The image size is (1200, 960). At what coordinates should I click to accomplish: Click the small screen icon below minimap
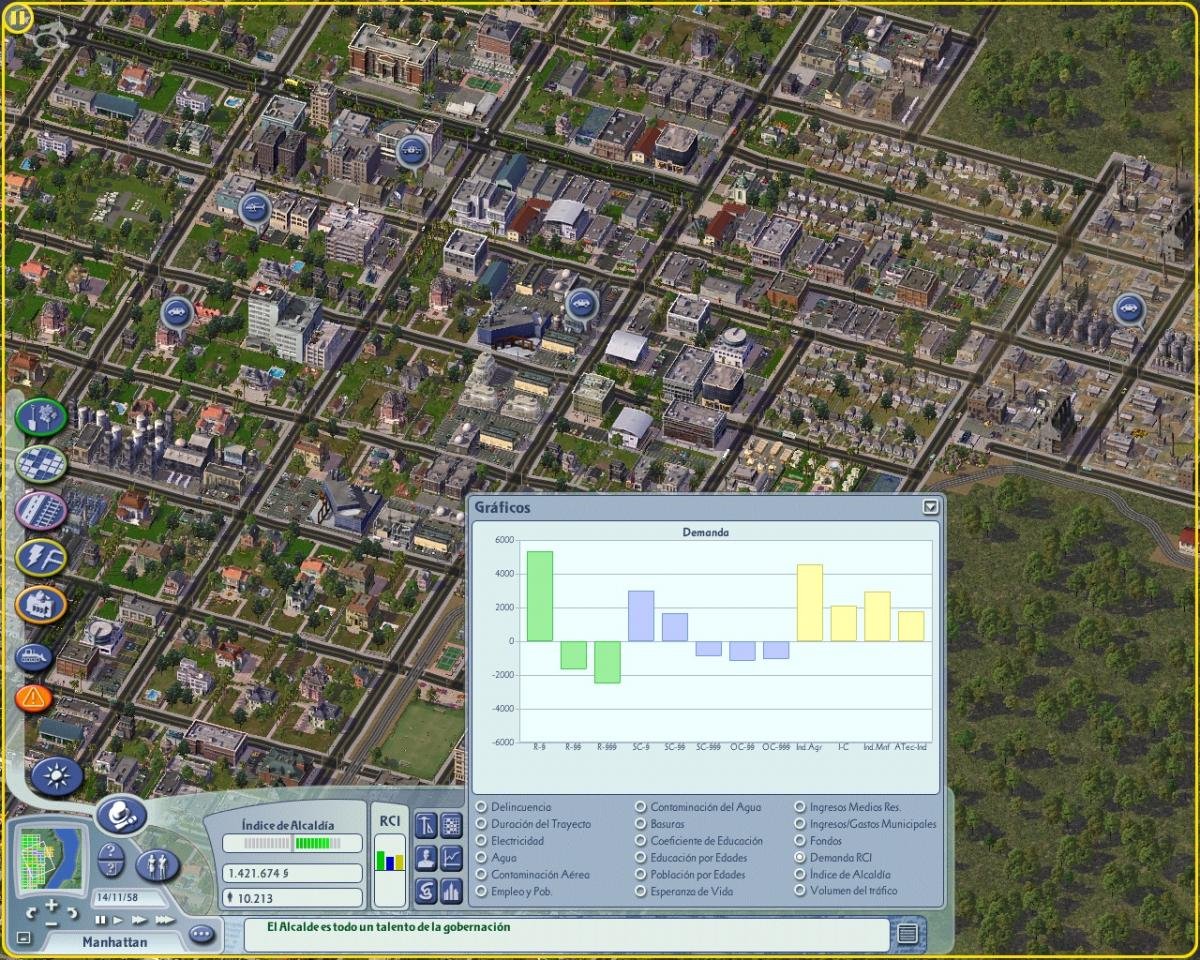pos(24,939)
